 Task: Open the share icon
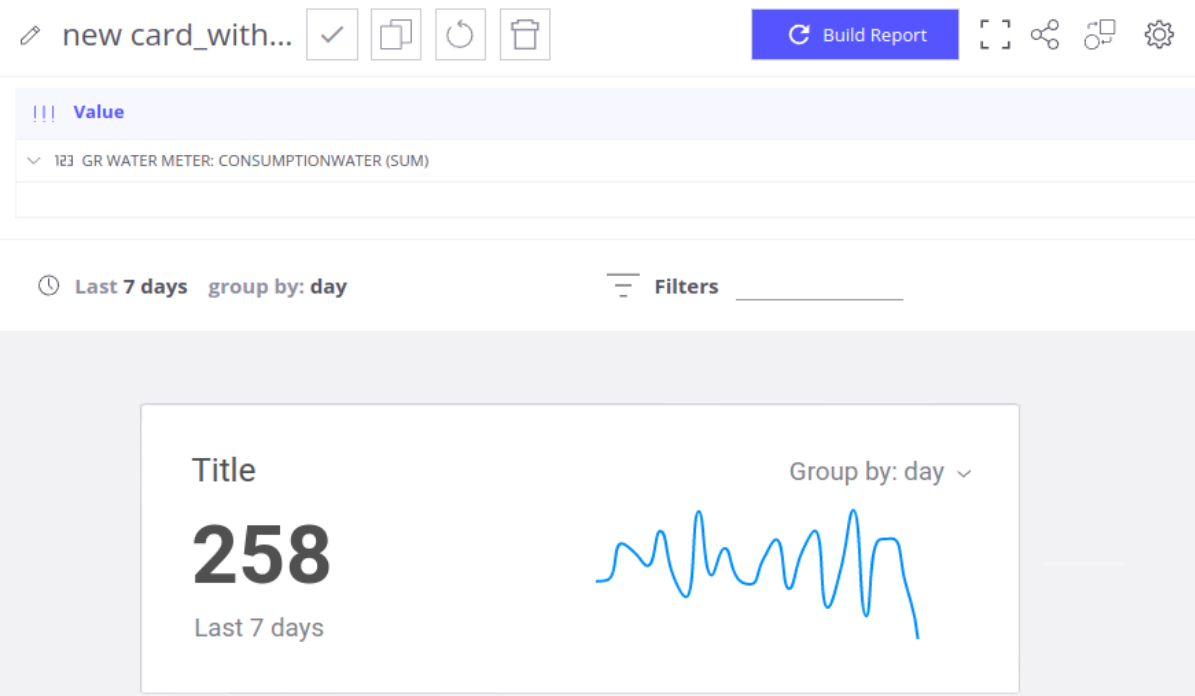pos(1045,35)
